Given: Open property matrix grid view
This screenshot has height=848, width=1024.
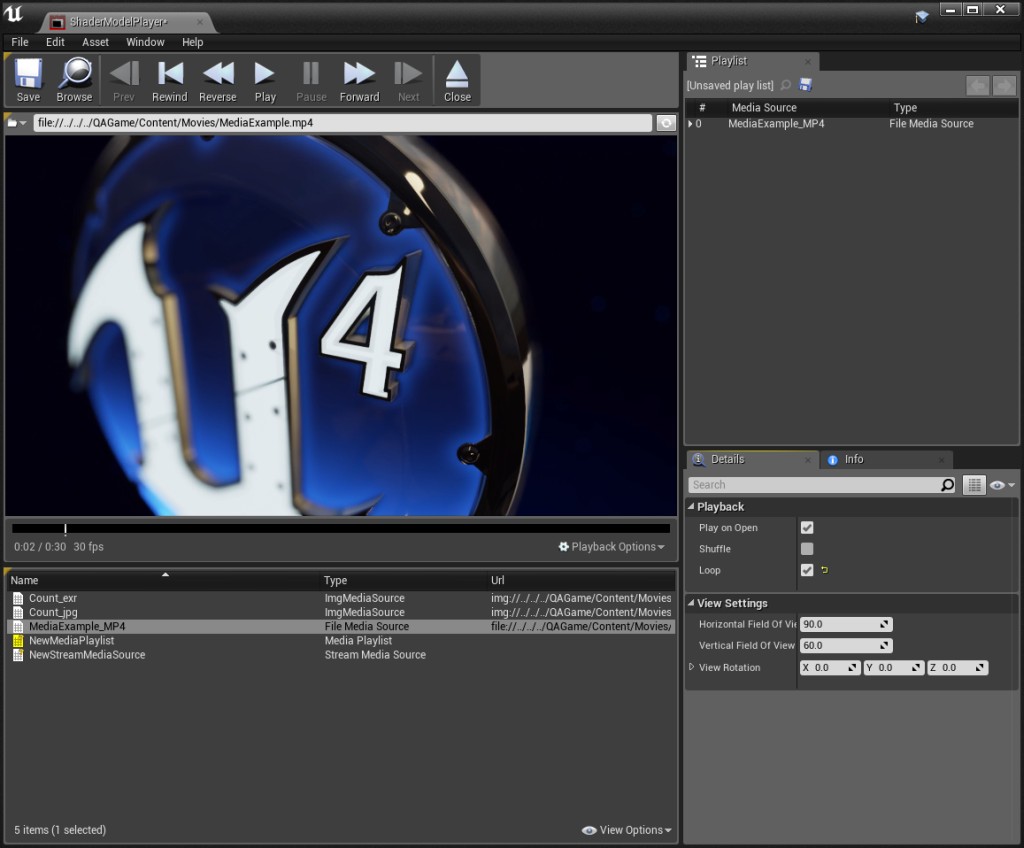Looking at the screenshot, I should pos(974,485).
